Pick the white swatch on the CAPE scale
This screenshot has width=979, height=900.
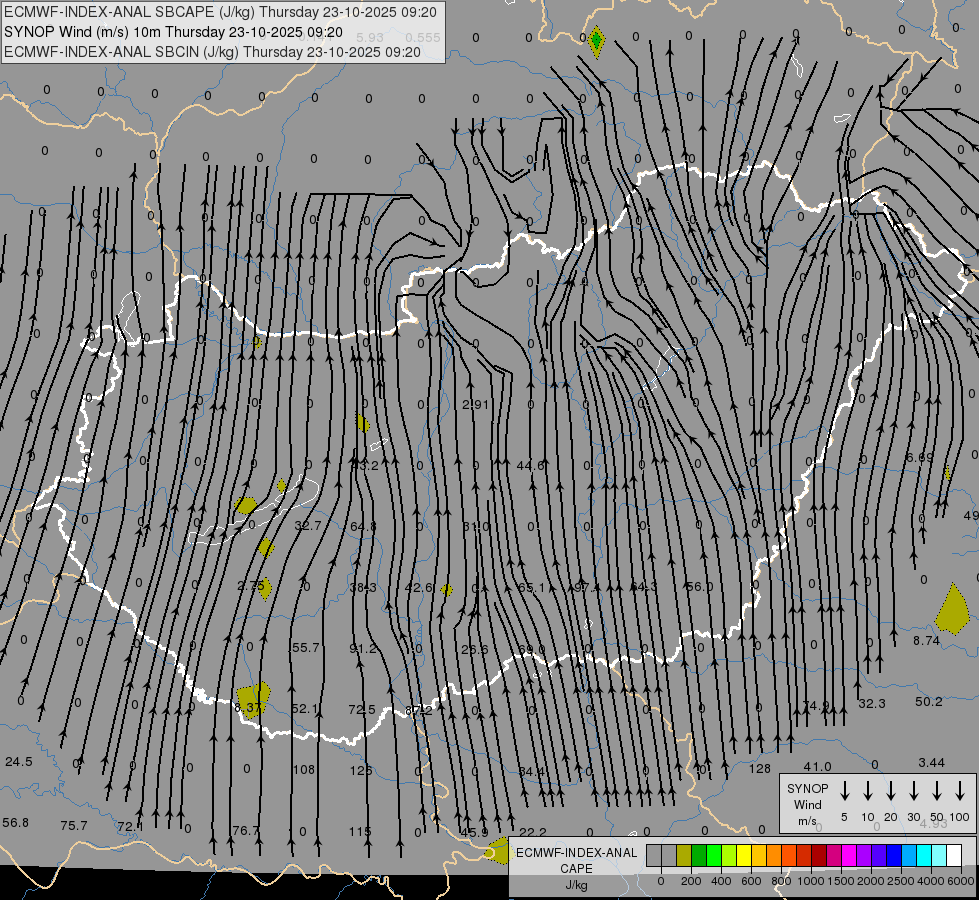(x=954, y=856)
